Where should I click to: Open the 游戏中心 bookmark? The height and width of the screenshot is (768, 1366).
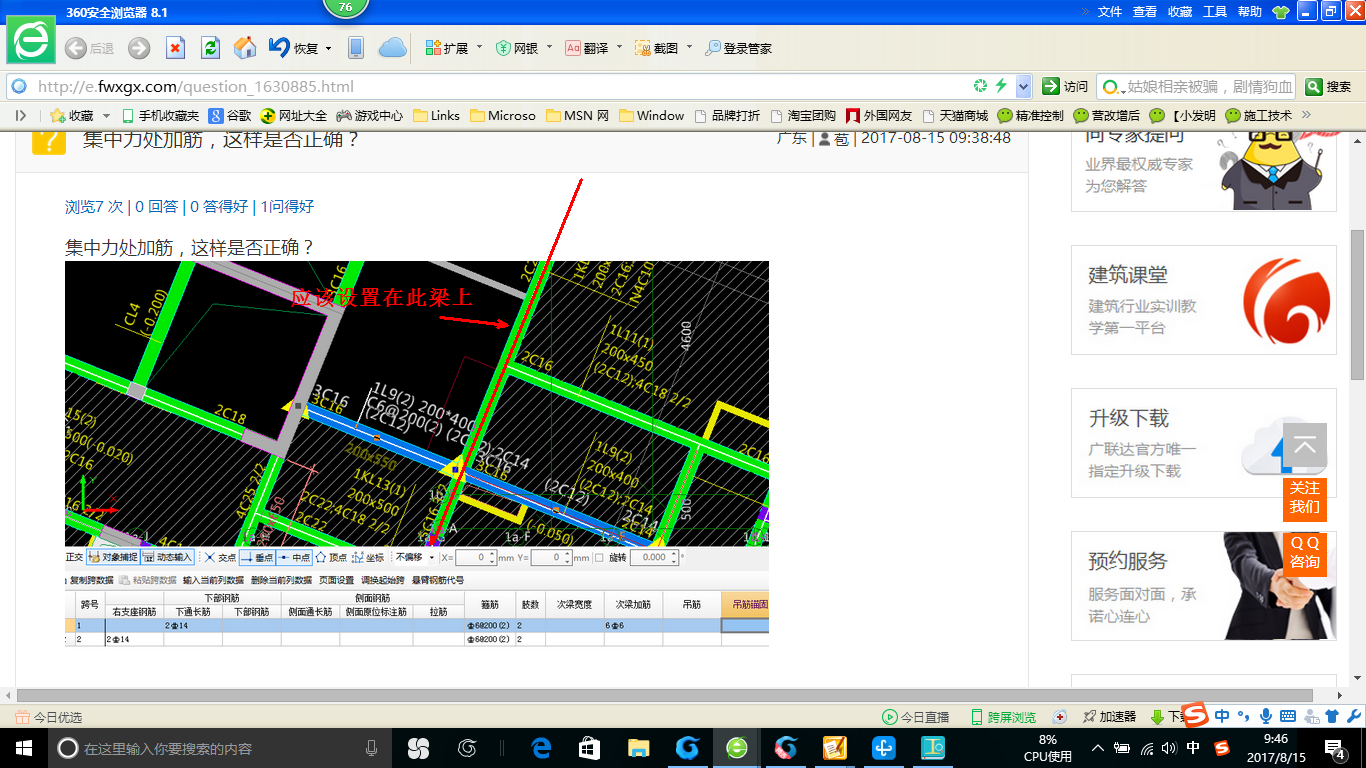coord(370,116)
